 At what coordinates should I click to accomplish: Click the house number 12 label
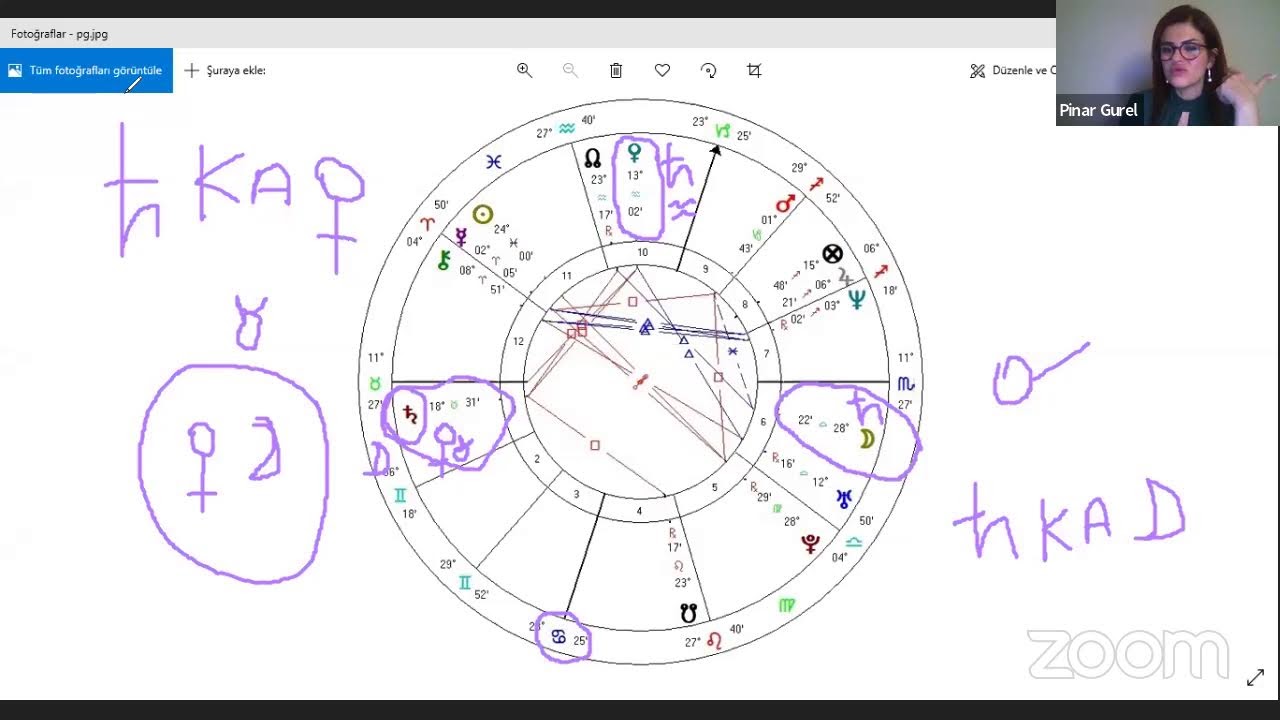[x=518, y=341]
